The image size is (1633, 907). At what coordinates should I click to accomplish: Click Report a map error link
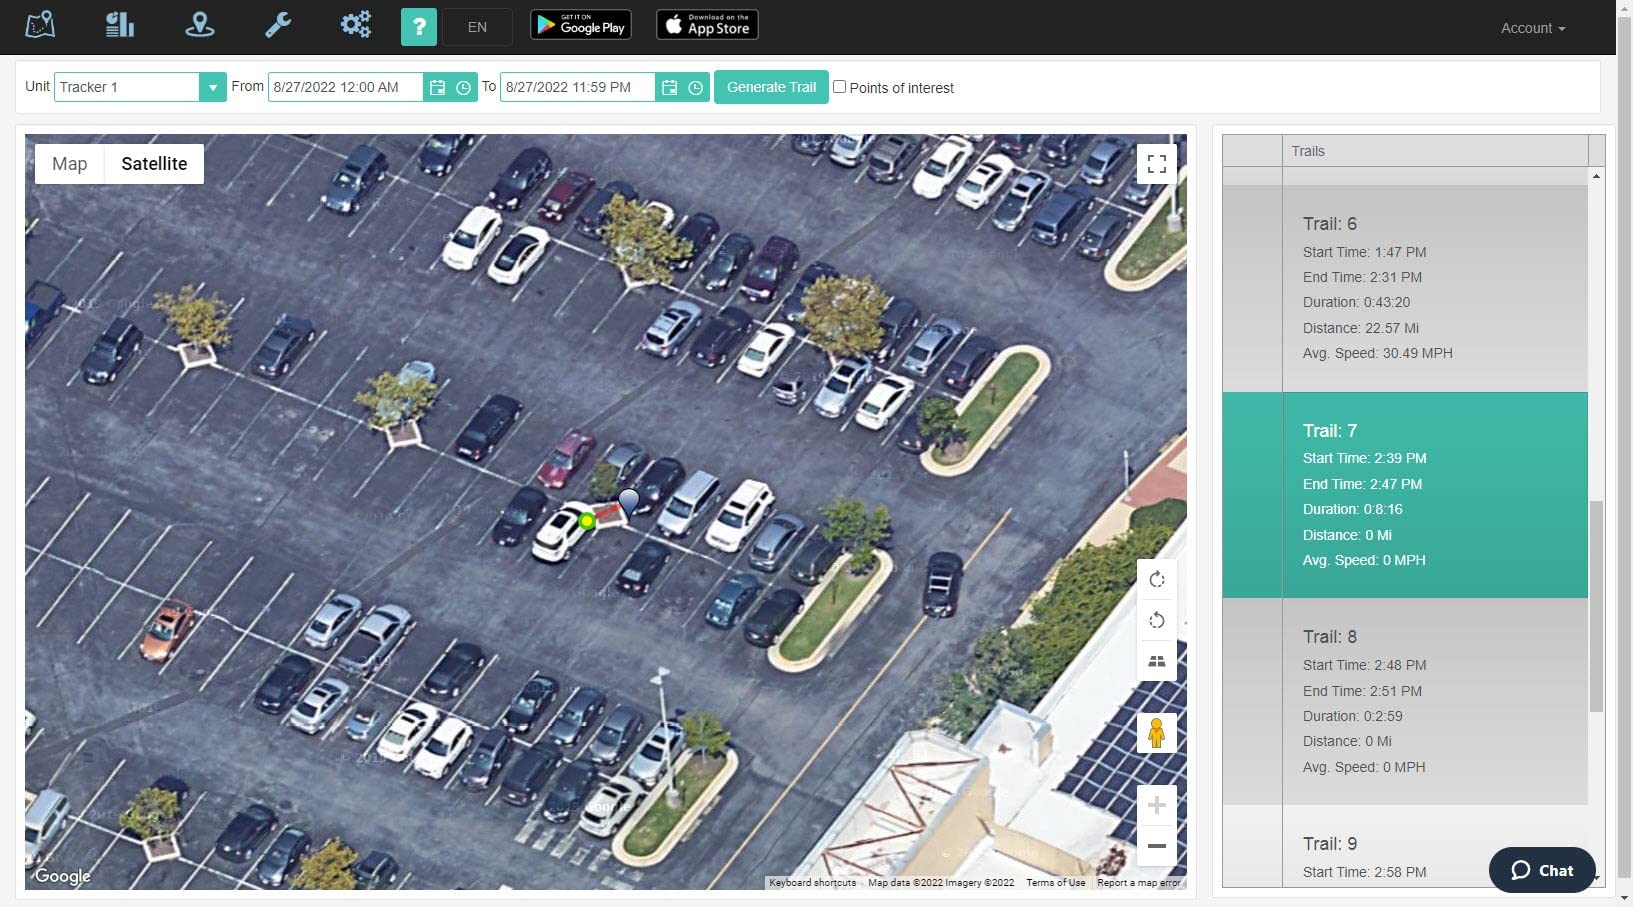[x=1139, y=883]
